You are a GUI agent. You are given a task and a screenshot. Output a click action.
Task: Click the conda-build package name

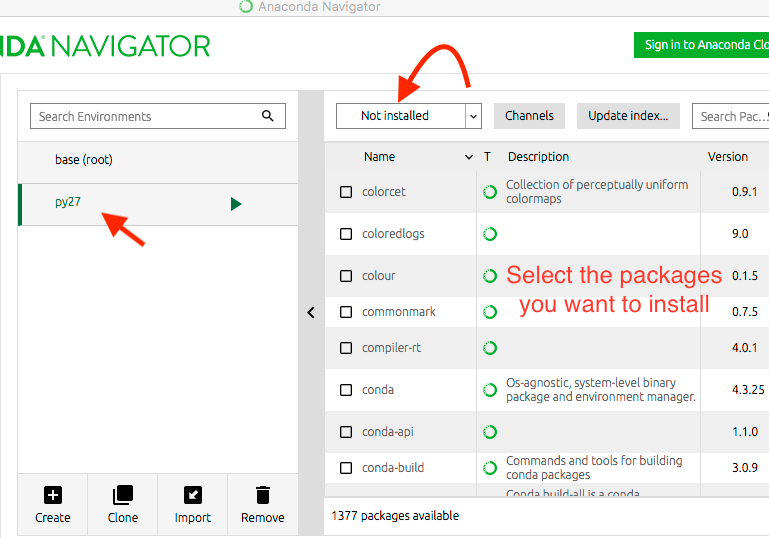392,468
